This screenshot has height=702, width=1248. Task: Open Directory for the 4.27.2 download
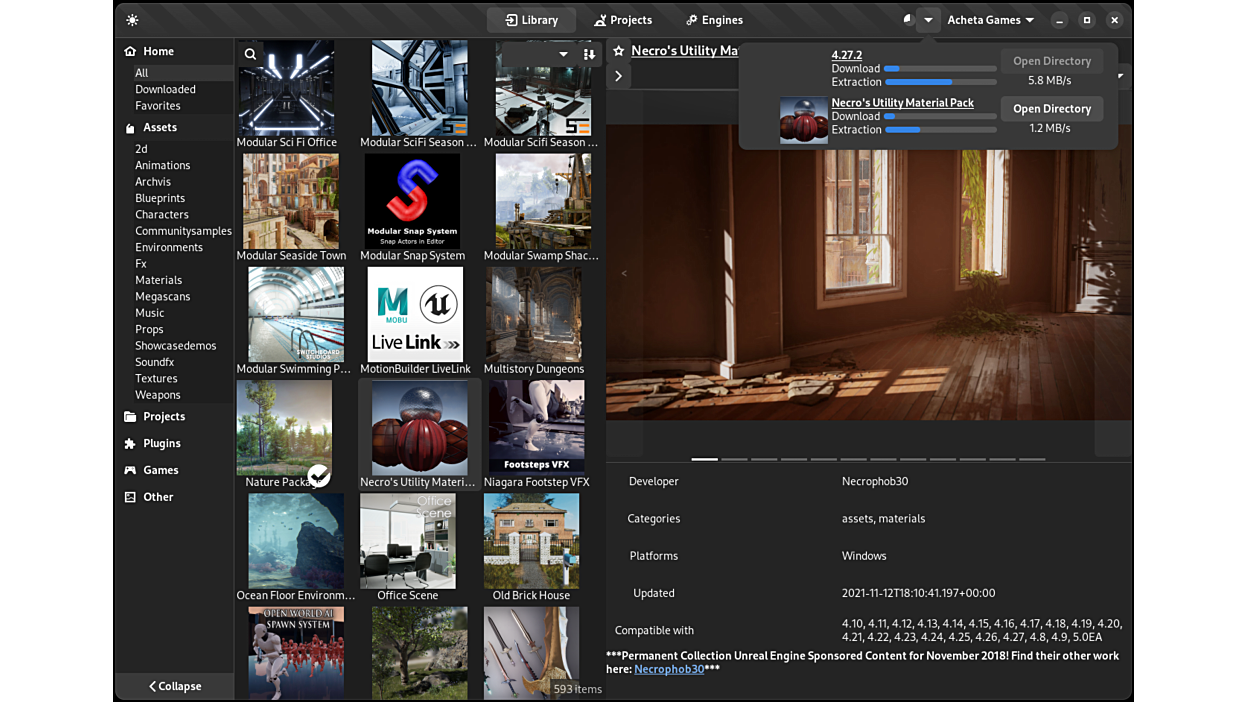coord(1051,60)
